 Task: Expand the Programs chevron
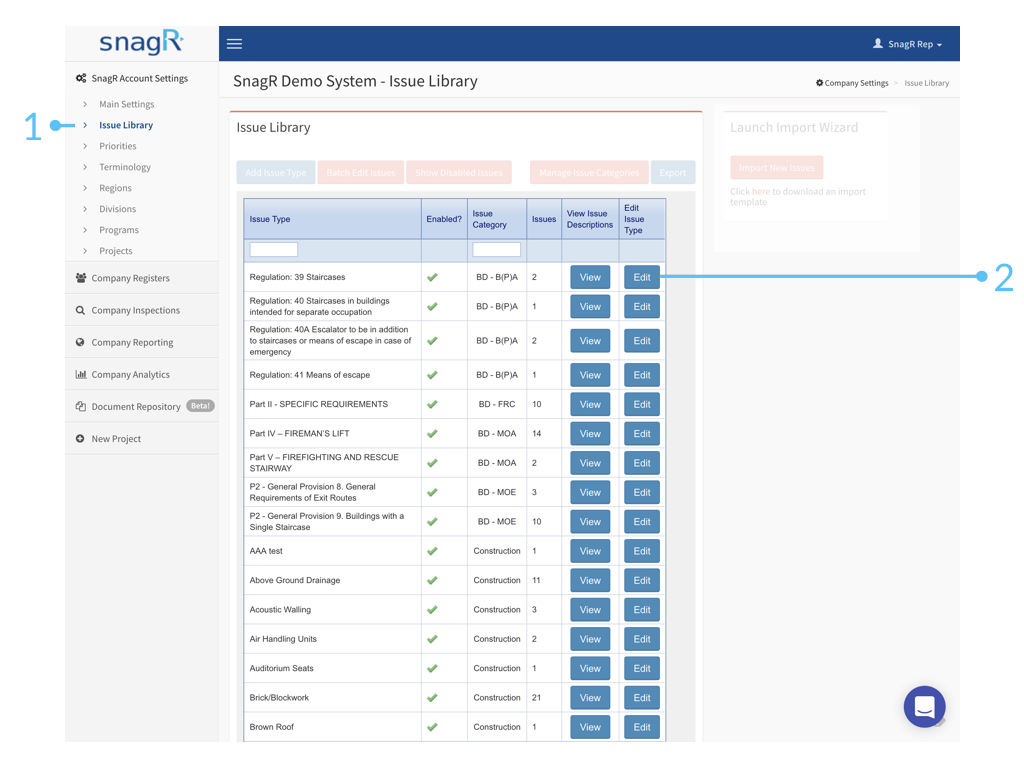85,230
